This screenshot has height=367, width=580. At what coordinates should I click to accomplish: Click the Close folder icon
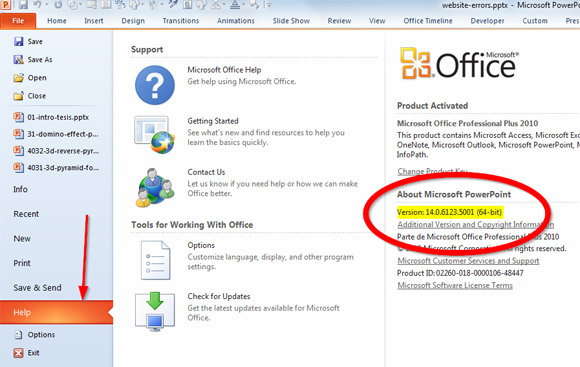coord(18,96)
